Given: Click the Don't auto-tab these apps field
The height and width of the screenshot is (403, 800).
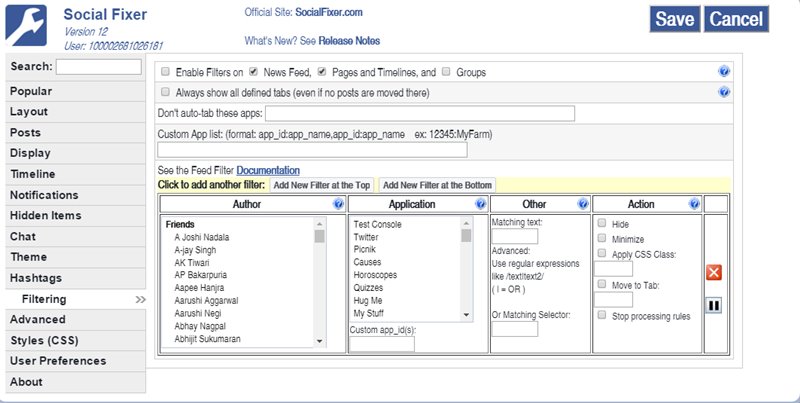Looking at the screenshot, I should pos(420,113).
